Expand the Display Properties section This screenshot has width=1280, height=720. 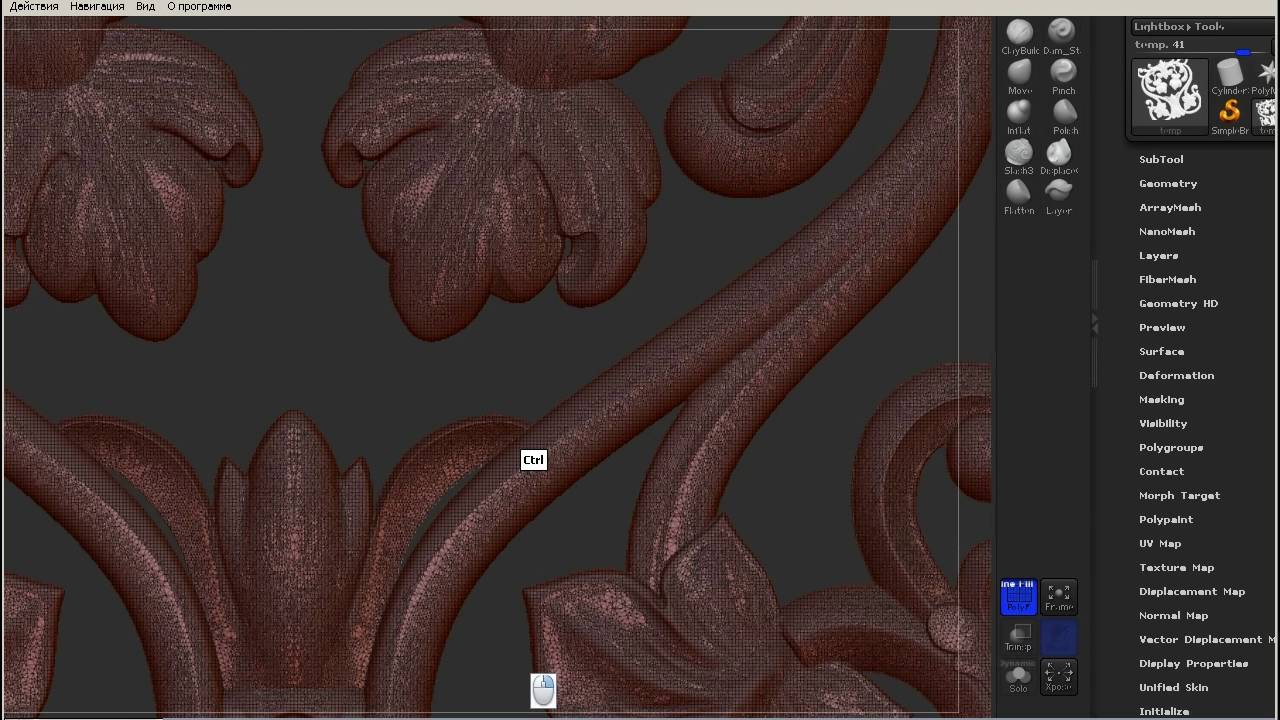[x=1193, y=664]
